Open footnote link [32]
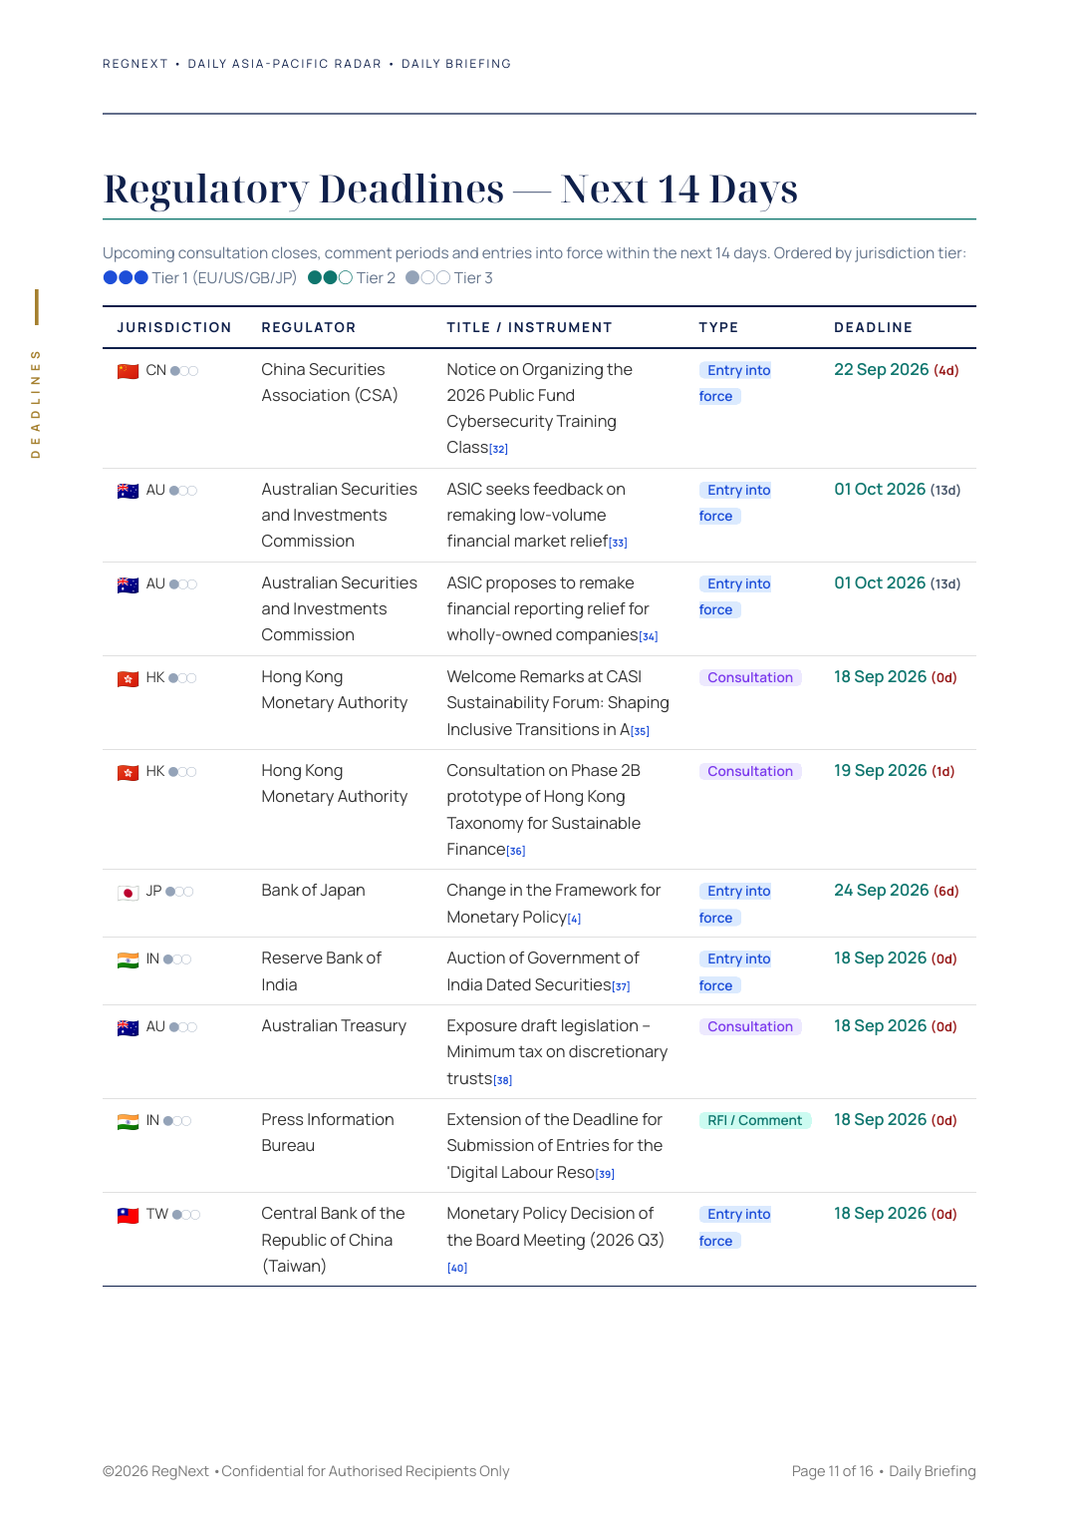 [498, 449]
